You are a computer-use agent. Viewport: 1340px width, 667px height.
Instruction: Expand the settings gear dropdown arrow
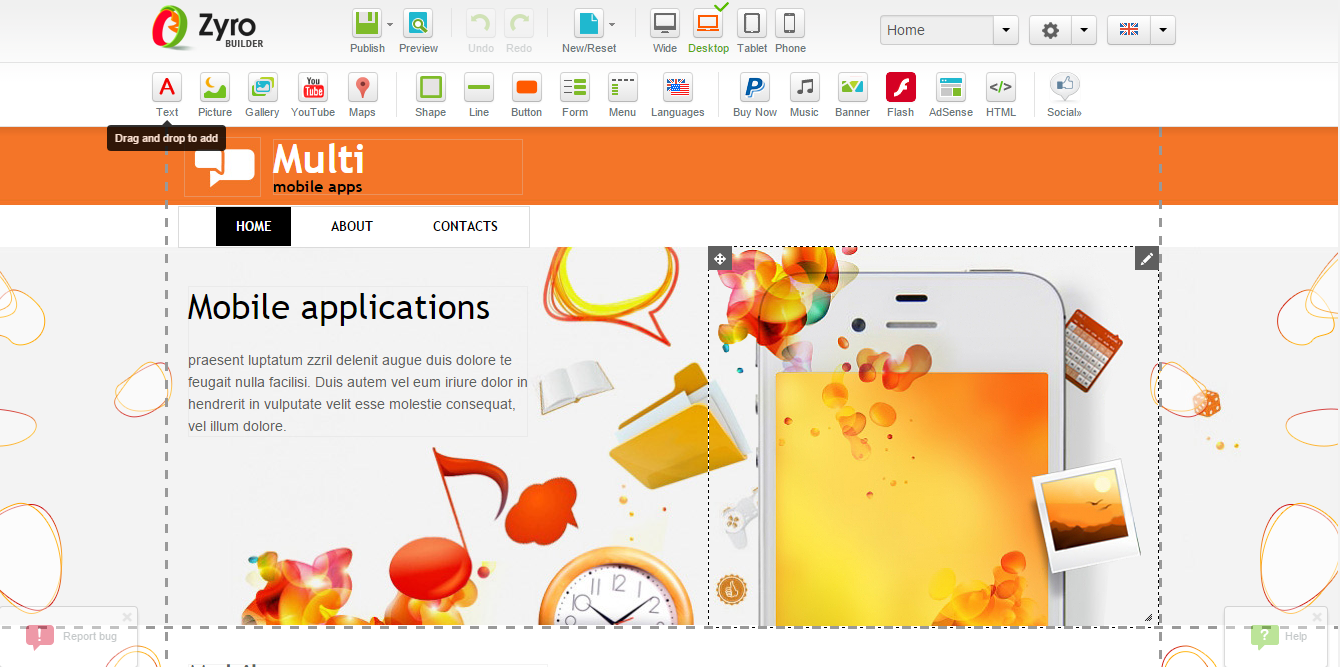coord(1085,30)
